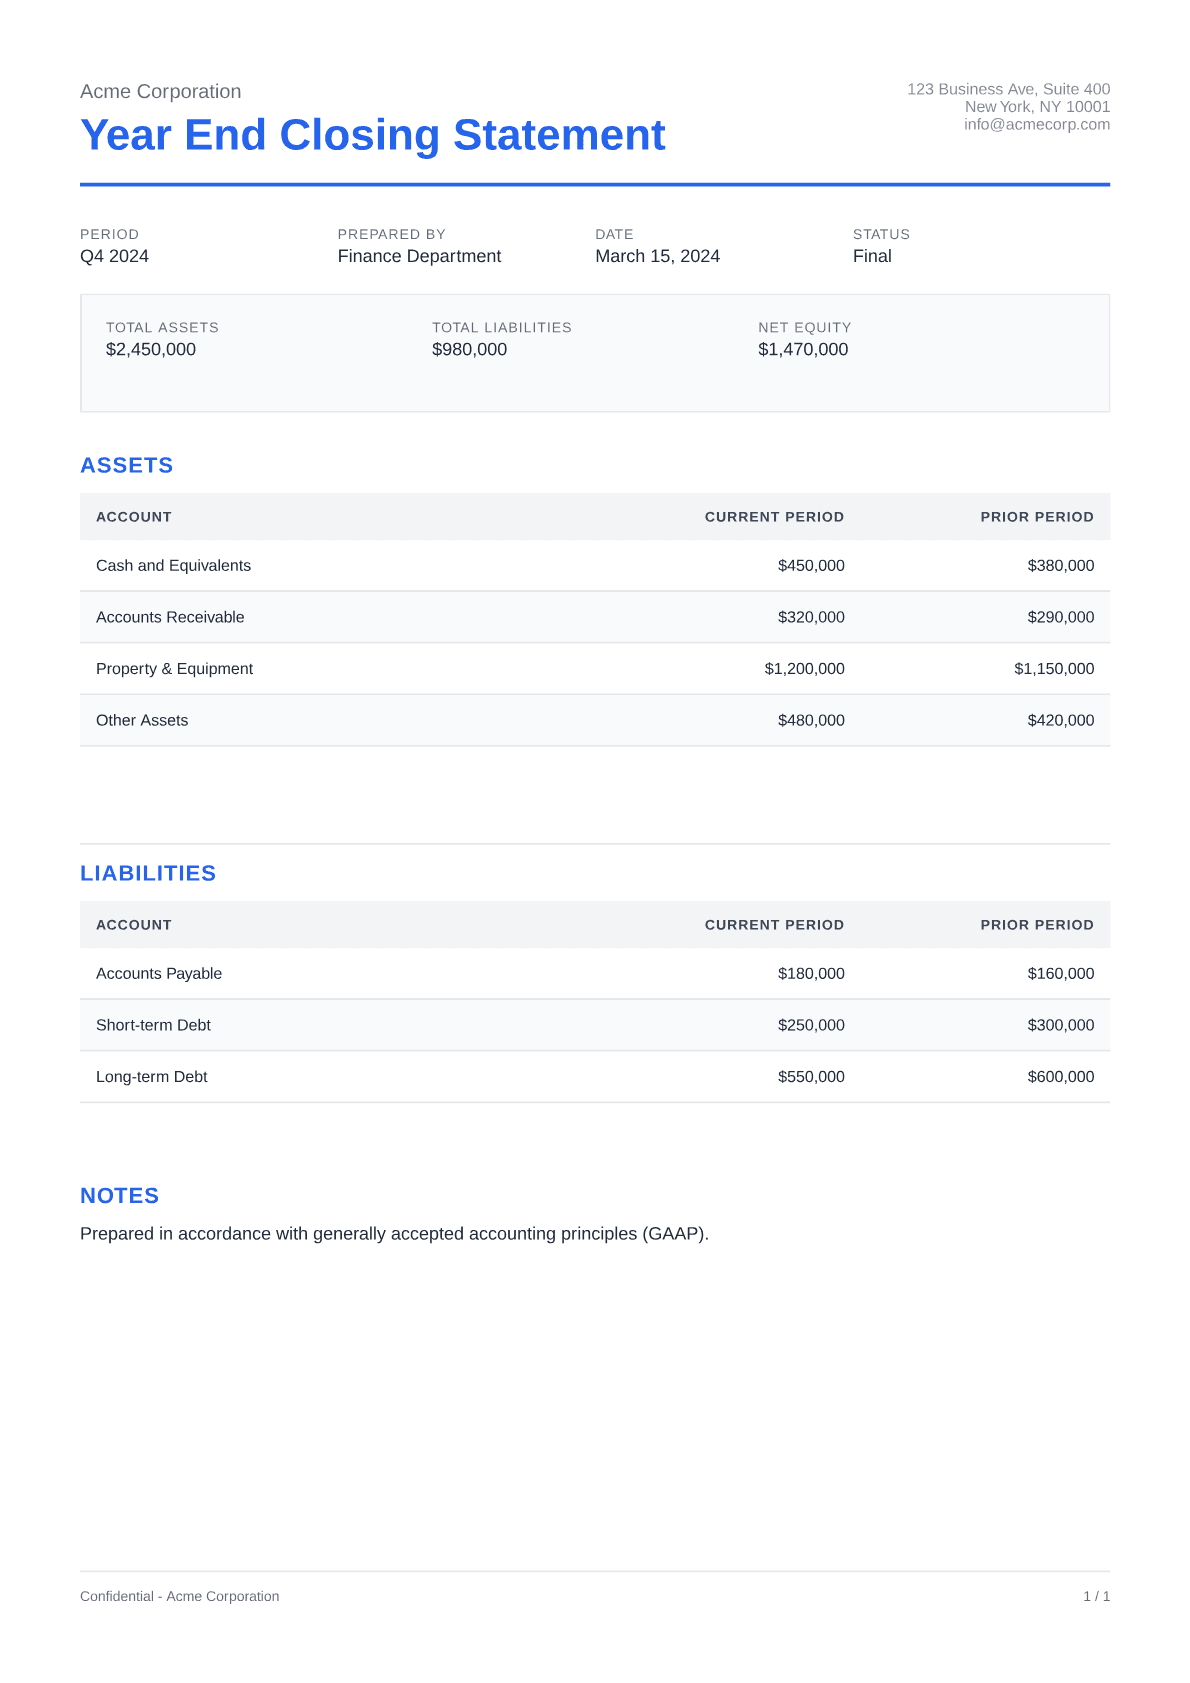Viewport: 1190px width, 1683px height.
Task: Click the info@acmecorp.com email address
Action: click(1036, 125)
